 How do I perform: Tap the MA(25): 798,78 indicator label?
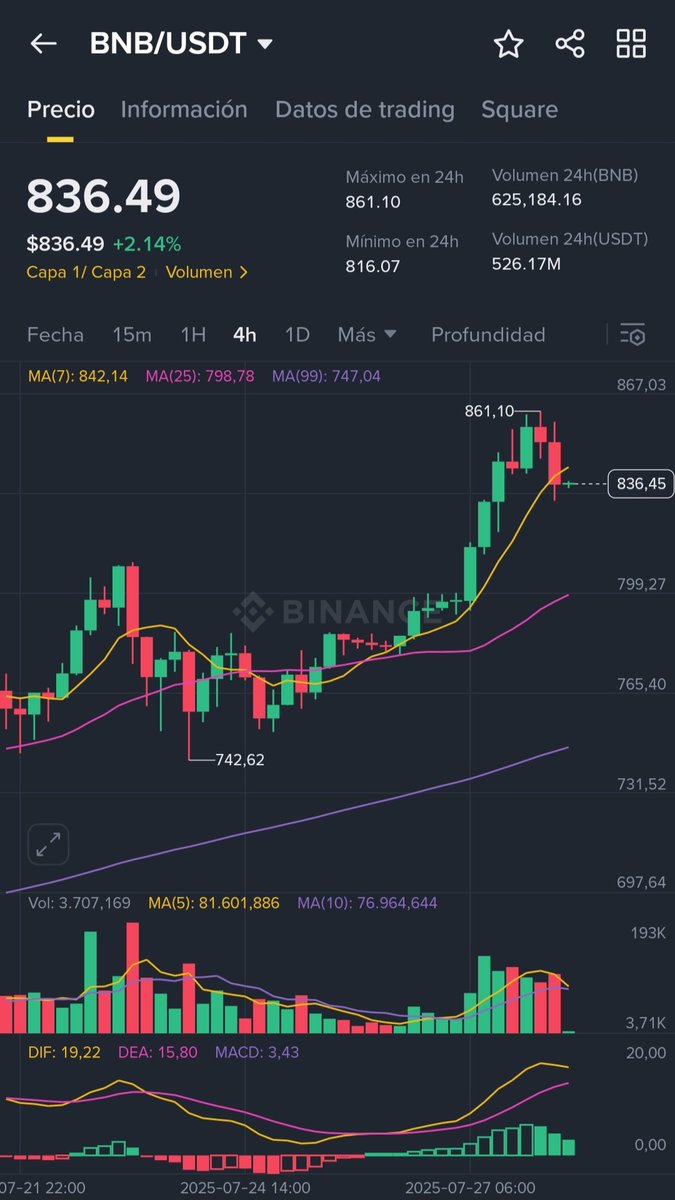[x=200, y=376]
